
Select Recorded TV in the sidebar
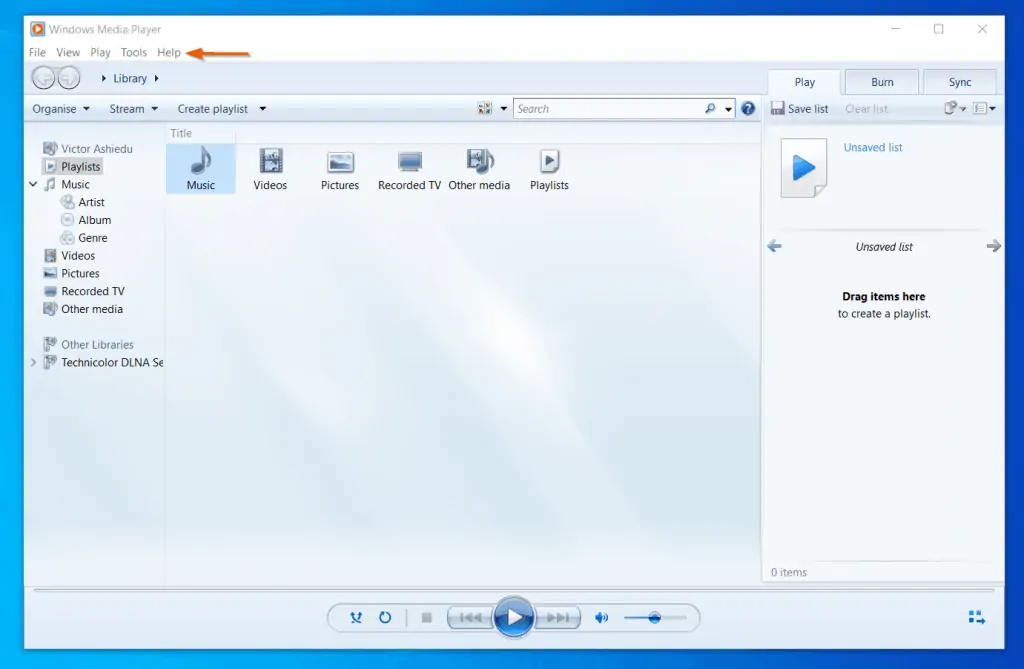[90, 291]
